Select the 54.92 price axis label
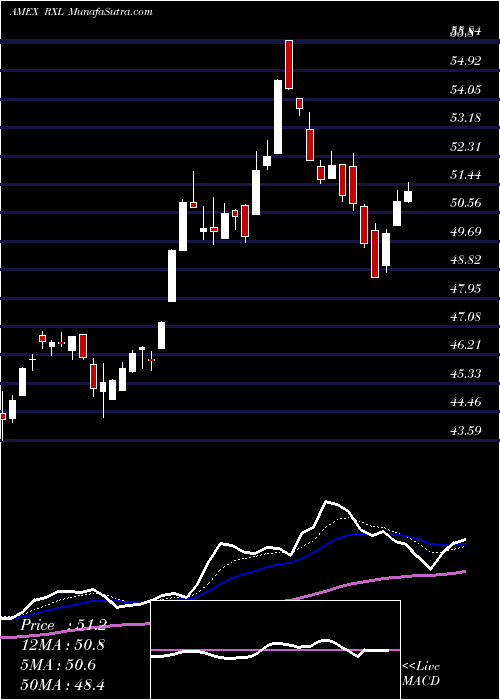 (x=466, y=60)
